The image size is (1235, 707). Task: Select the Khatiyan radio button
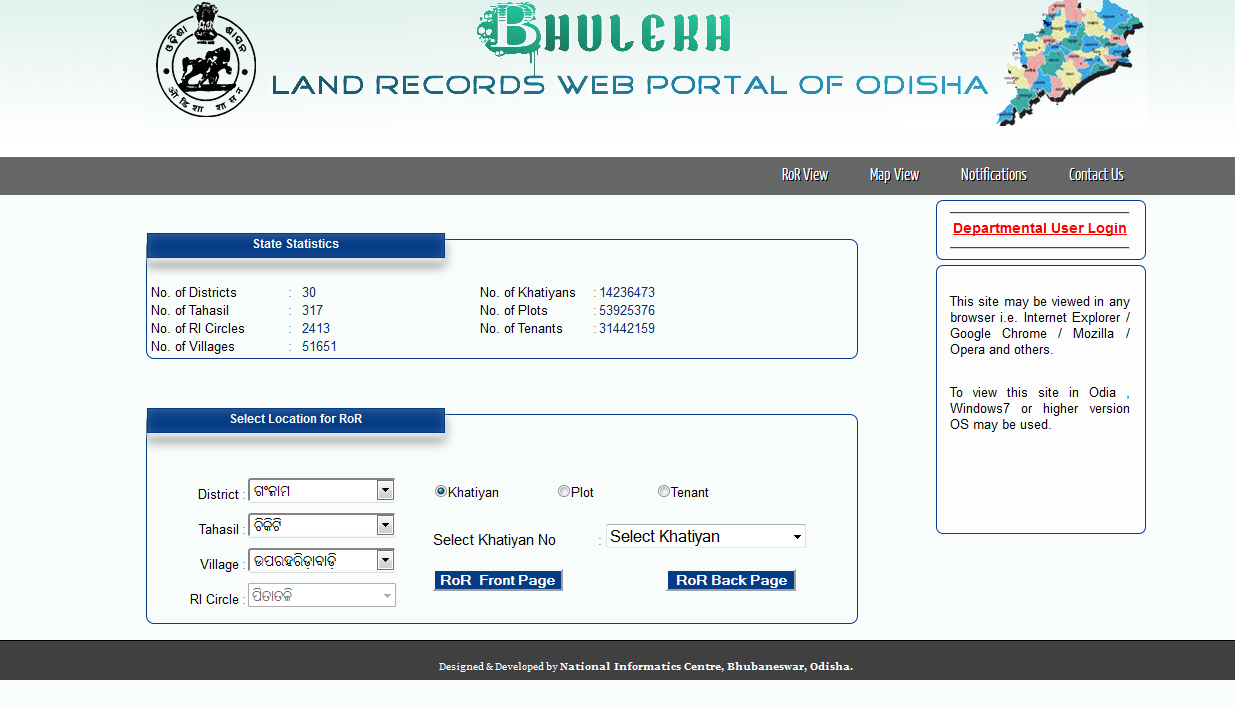pos(441,491)
